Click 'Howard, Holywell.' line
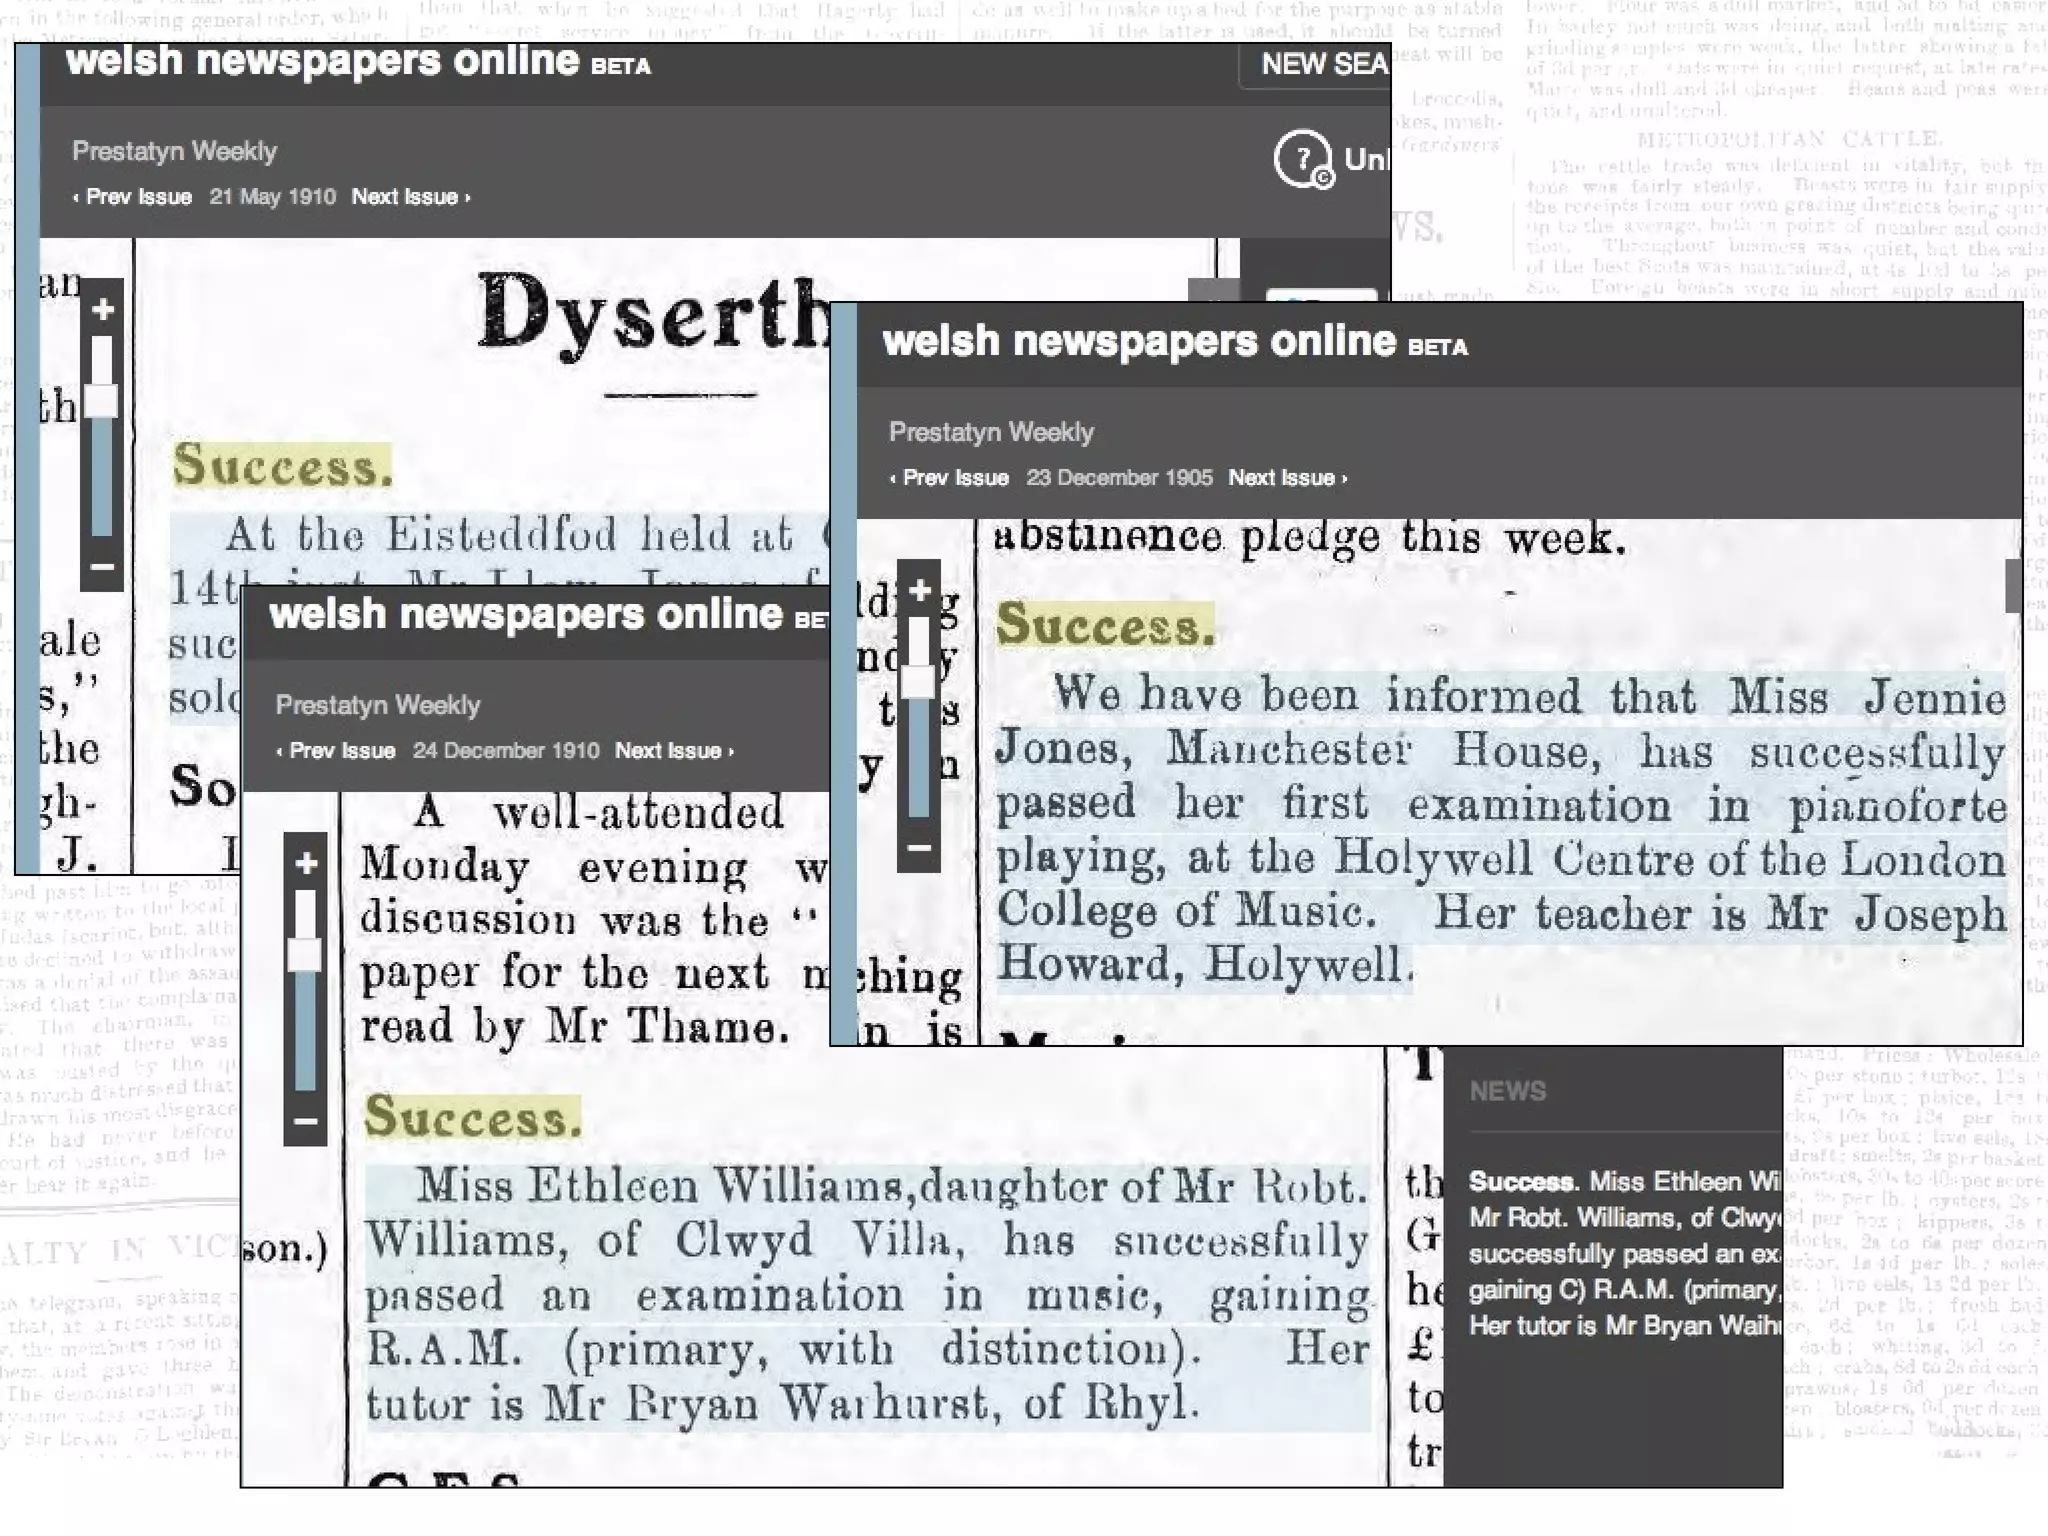The width and height of the screenshot is (2048, 1536). click(1205, 965)
